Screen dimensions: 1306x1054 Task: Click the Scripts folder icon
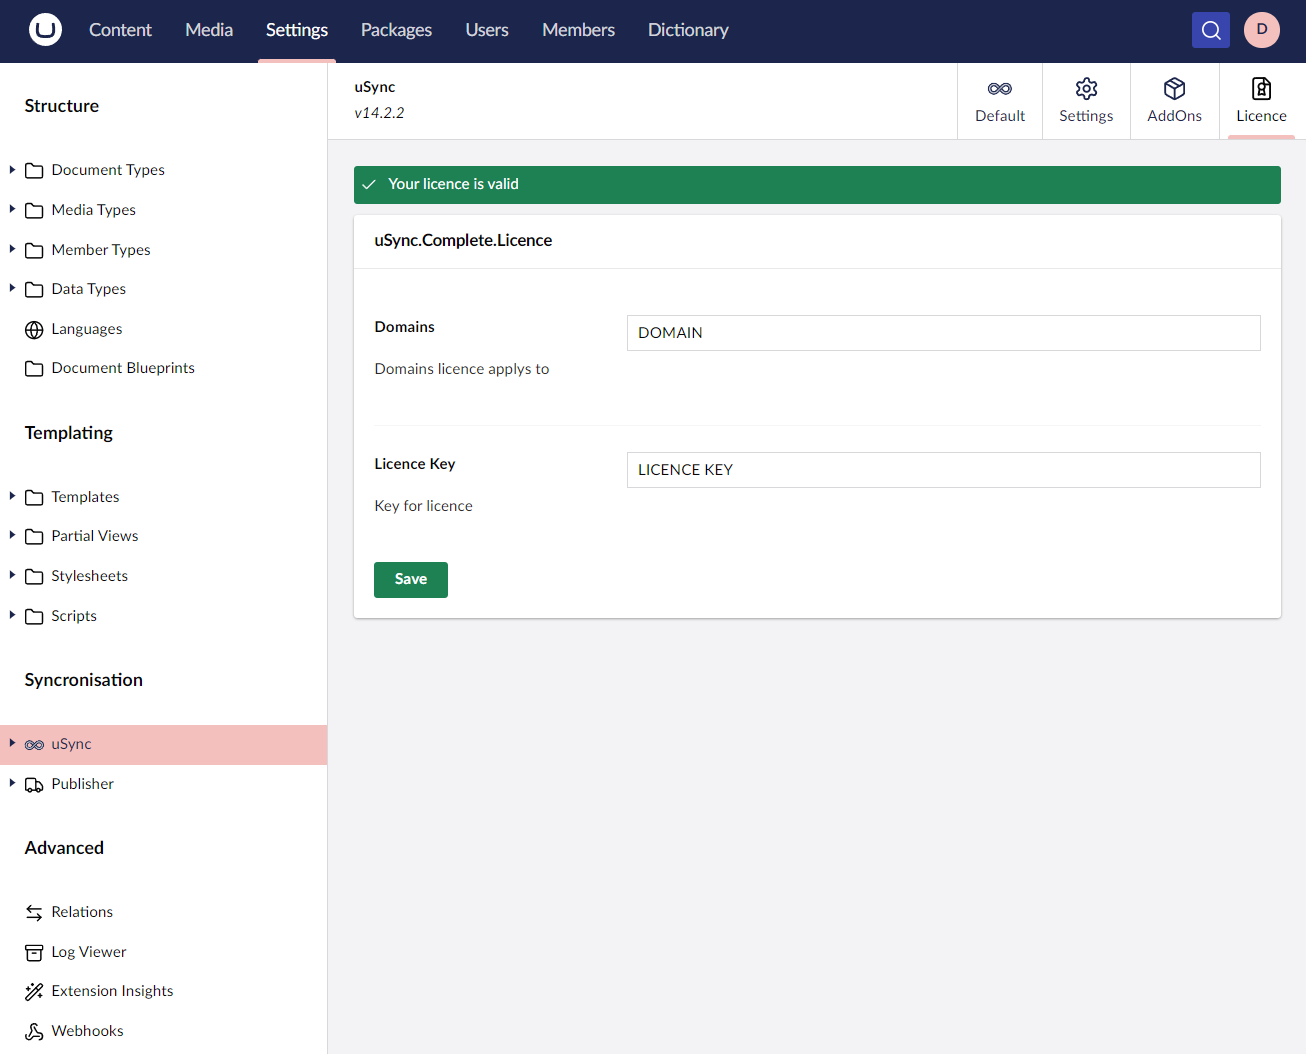(34, 616)
